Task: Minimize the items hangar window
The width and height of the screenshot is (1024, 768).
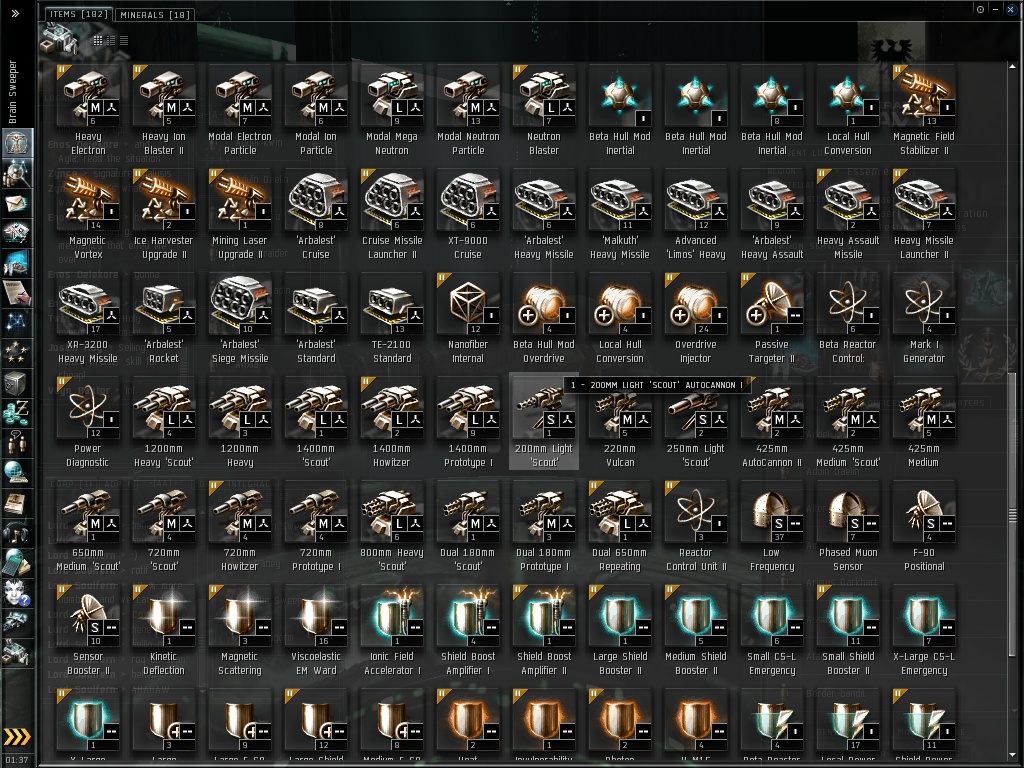Action: tap(995, 9)
